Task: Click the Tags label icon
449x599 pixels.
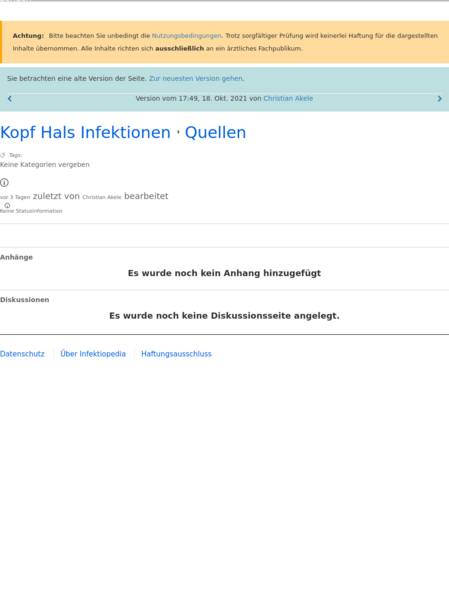Action: [x=3, y=155]
